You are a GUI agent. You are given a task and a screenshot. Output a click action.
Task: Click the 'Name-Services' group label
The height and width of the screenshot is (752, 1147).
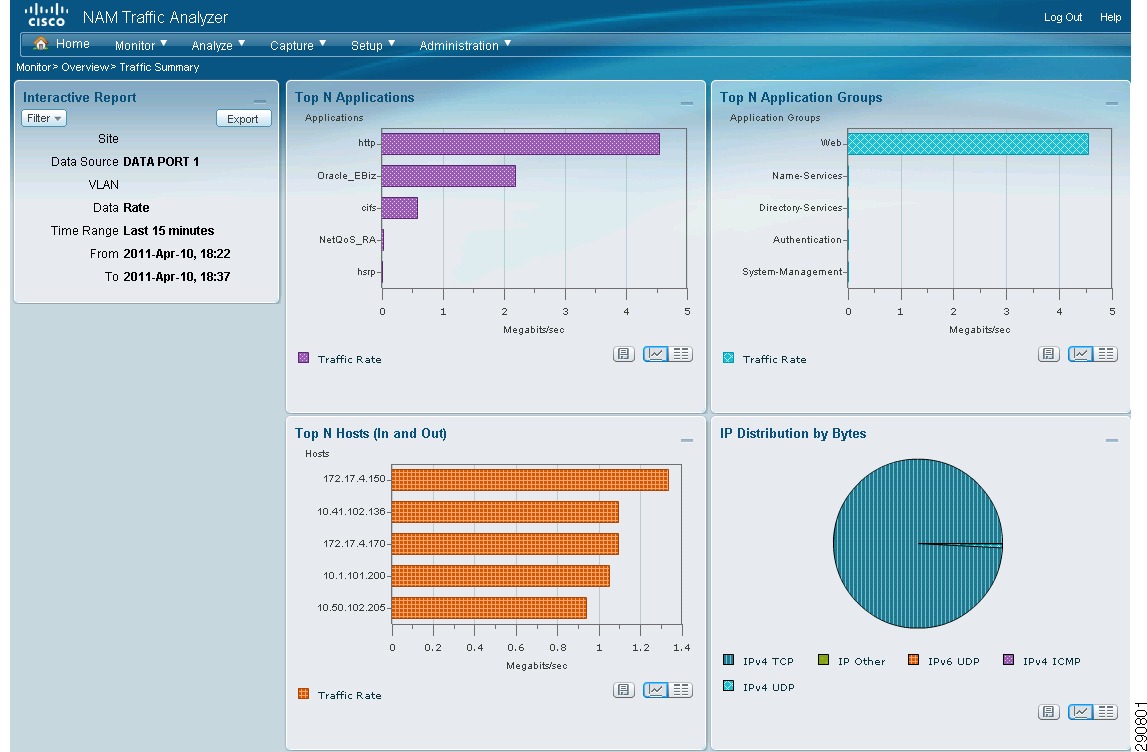click(808, 176)
